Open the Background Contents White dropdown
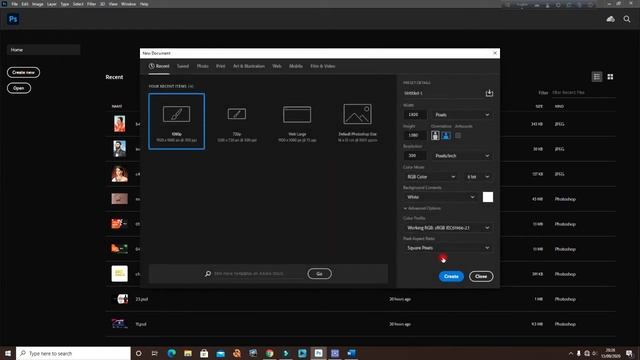The width and height of the screenshot is (640, 360). pos(440,197)
